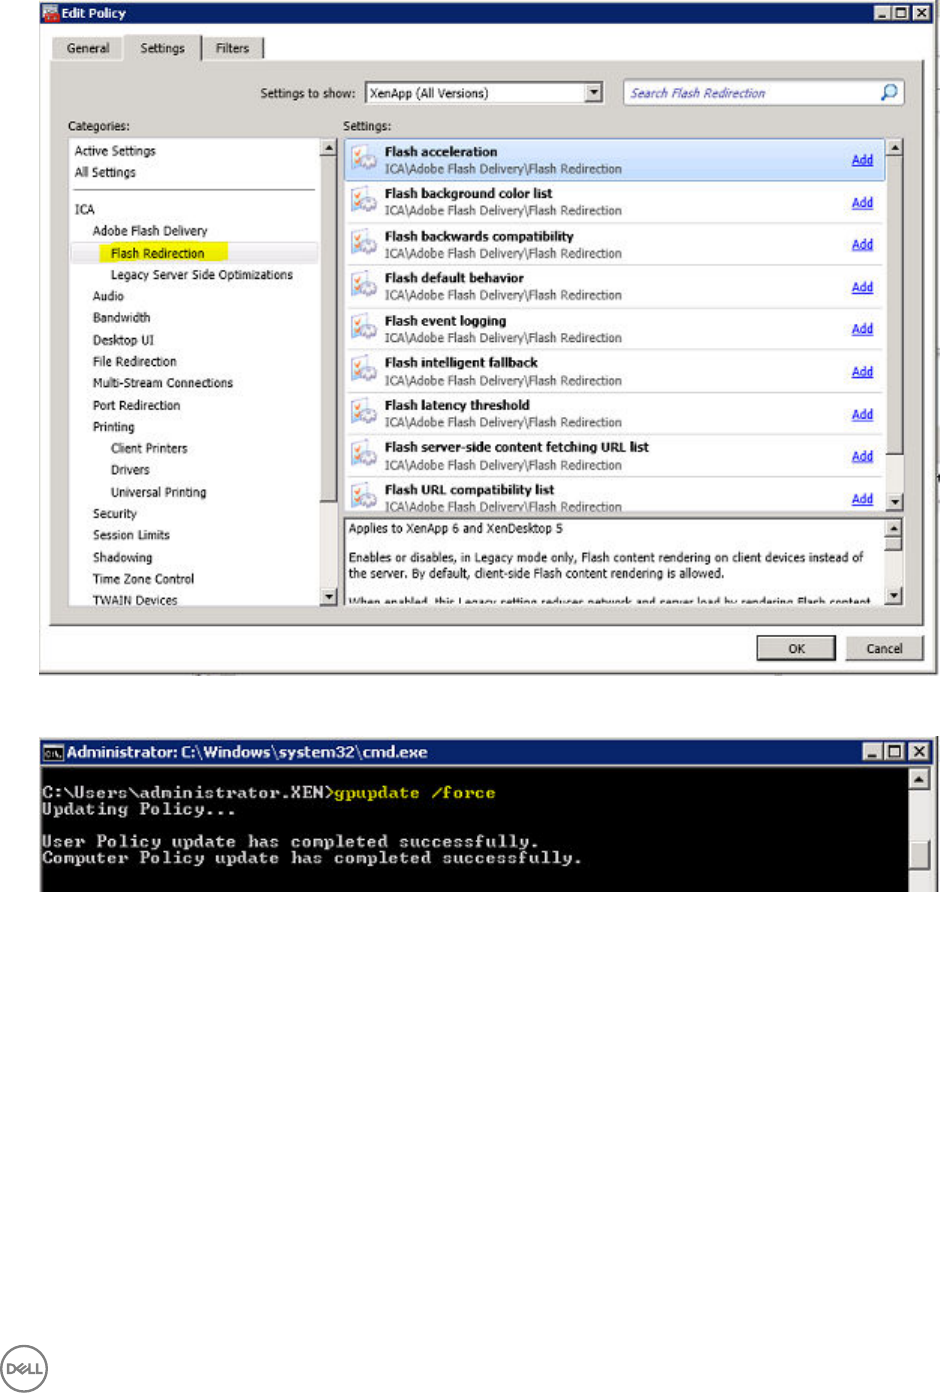Image resolution: width=940 pixels, height=1393 pixels.
Task: Select the Session Limits category
Action: (131, 535)
